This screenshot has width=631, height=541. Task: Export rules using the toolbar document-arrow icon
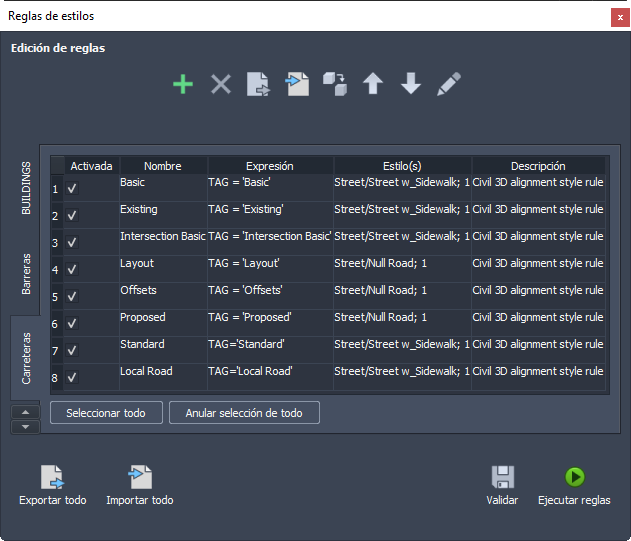(258, 84)
